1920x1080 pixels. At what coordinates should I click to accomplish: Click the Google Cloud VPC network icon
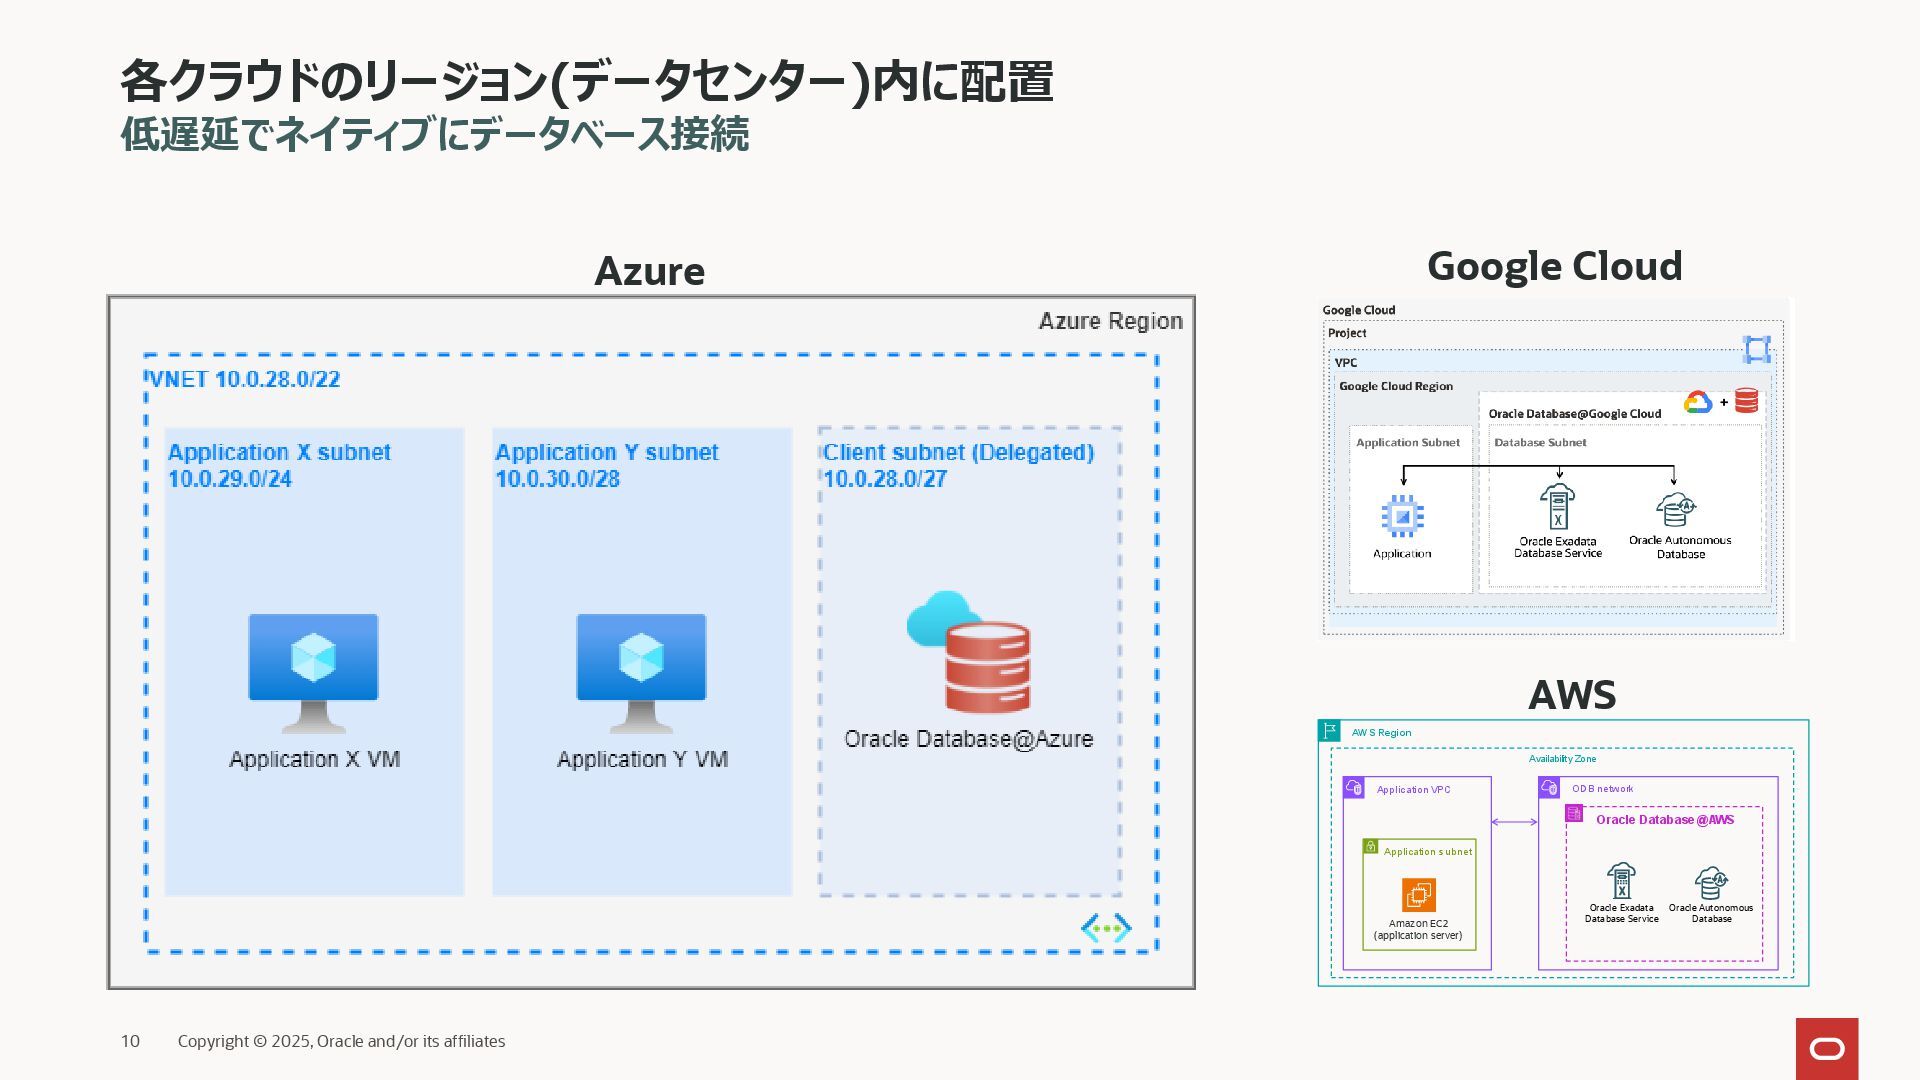1757,349
